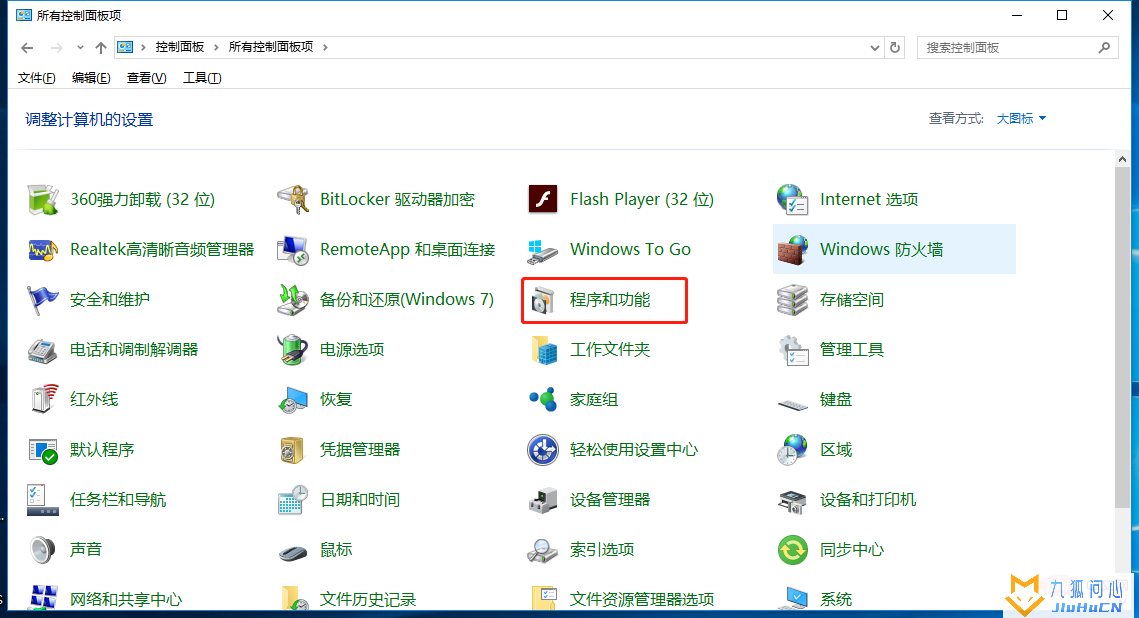Open the 声音 speaker icon
Screen dimensions: 1139x618
[42, 550]
